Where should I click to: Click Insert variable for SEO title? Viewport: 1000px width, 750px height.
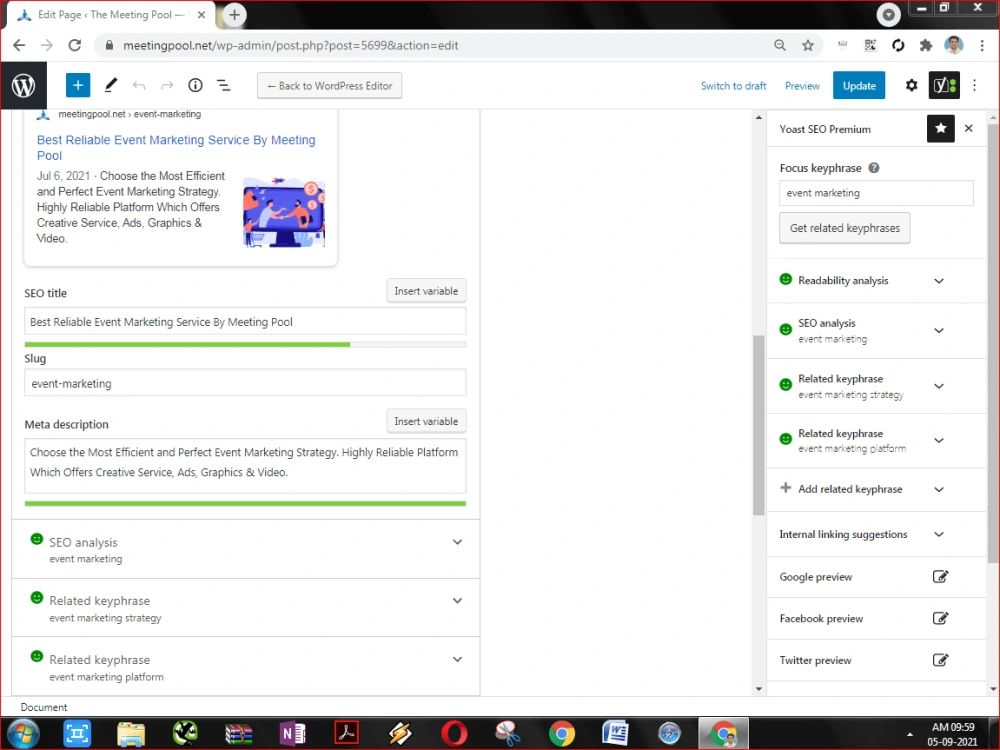pos(426,291)
